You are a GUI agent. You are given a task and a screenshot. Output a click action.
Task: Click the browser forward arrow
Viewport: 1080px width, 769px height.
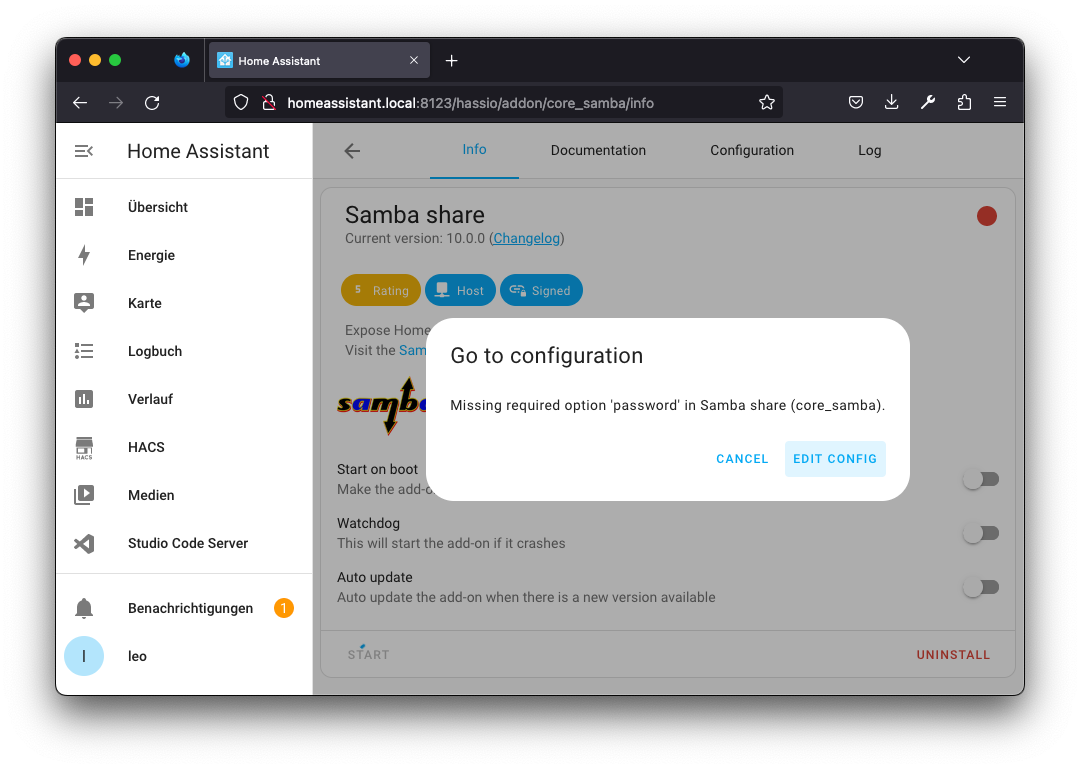pos(116,103)
